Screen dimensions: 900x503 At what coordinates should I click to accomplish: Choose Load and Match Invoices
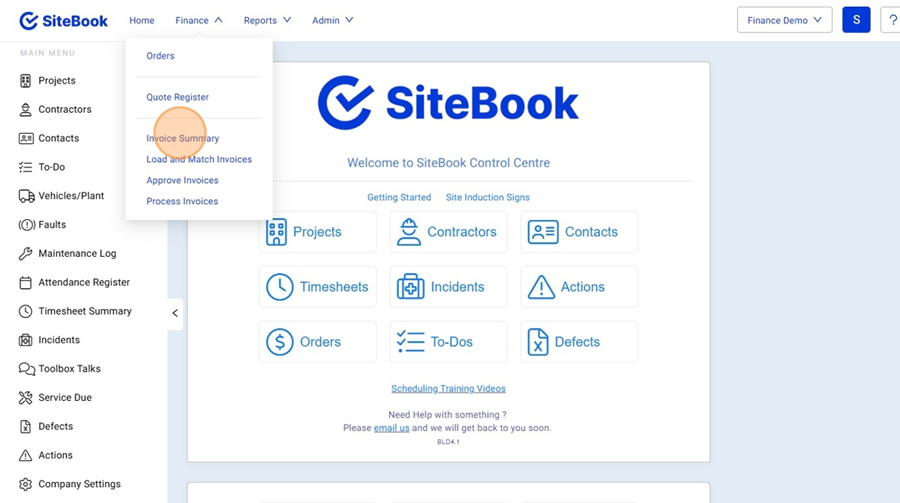[198, 160]
